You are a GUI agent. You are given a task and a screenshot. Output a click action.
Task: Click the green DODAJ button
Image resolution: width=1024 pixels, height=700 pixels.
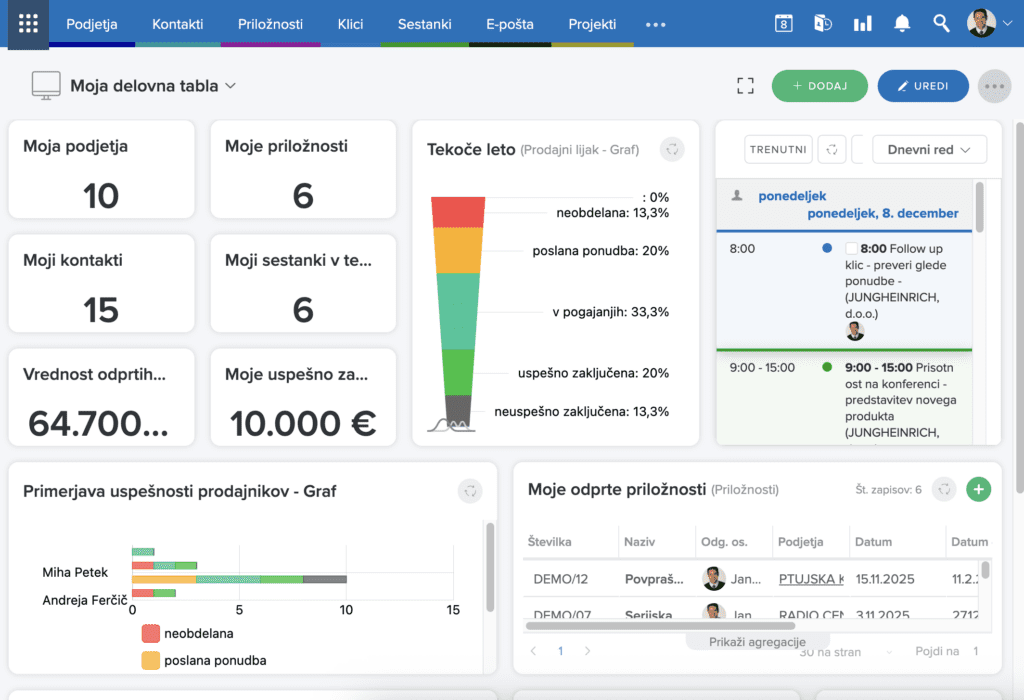pyautogui.click(x=819, y=86)
